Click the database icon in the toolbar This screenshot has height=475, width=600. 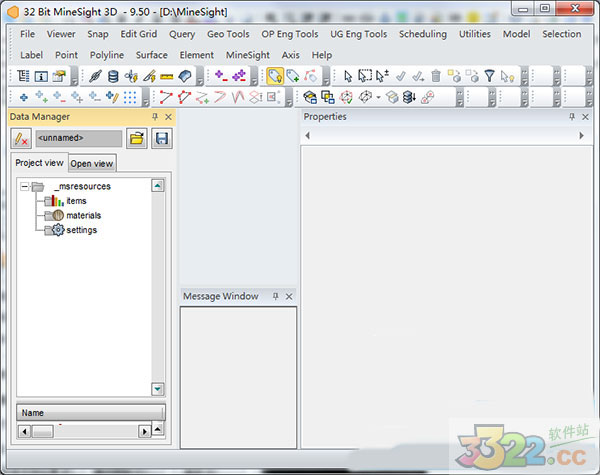112,76
